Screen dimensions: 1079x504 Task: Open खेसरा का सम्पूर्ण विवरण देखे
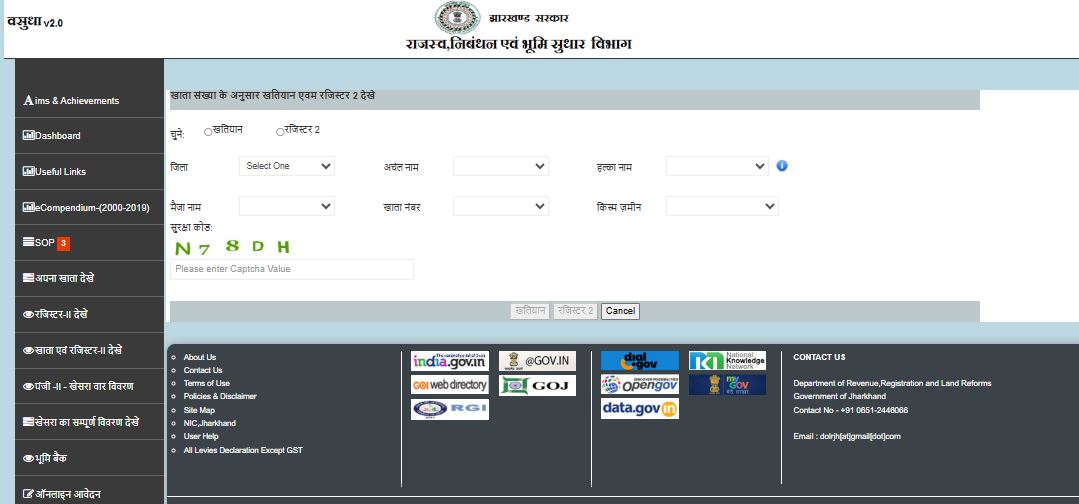click(x=89, y=422)
